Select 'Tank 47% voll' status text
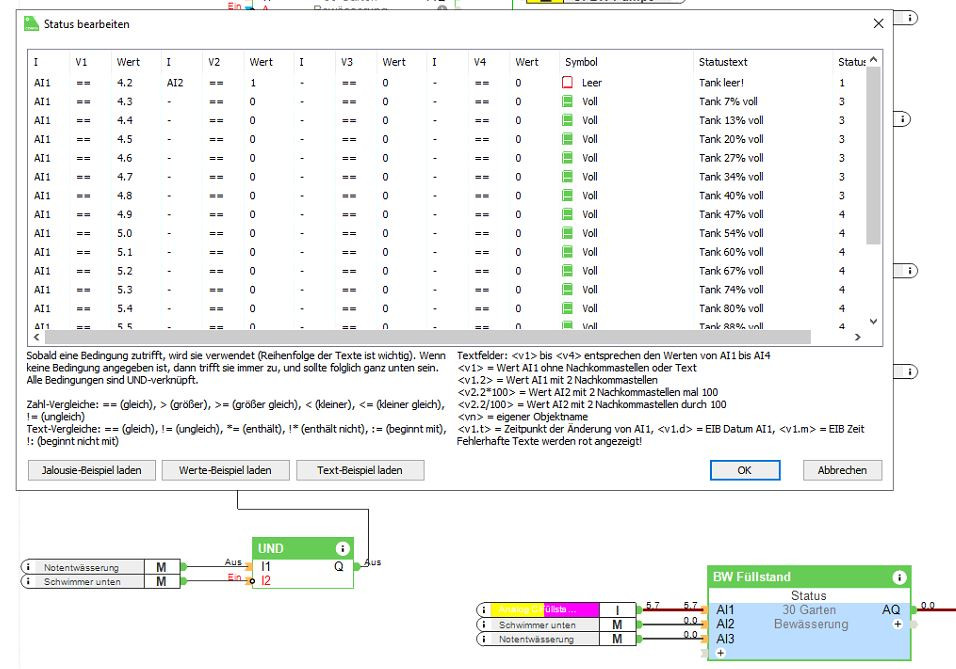This screenshot has height=669, width=956. click(731, 214)
